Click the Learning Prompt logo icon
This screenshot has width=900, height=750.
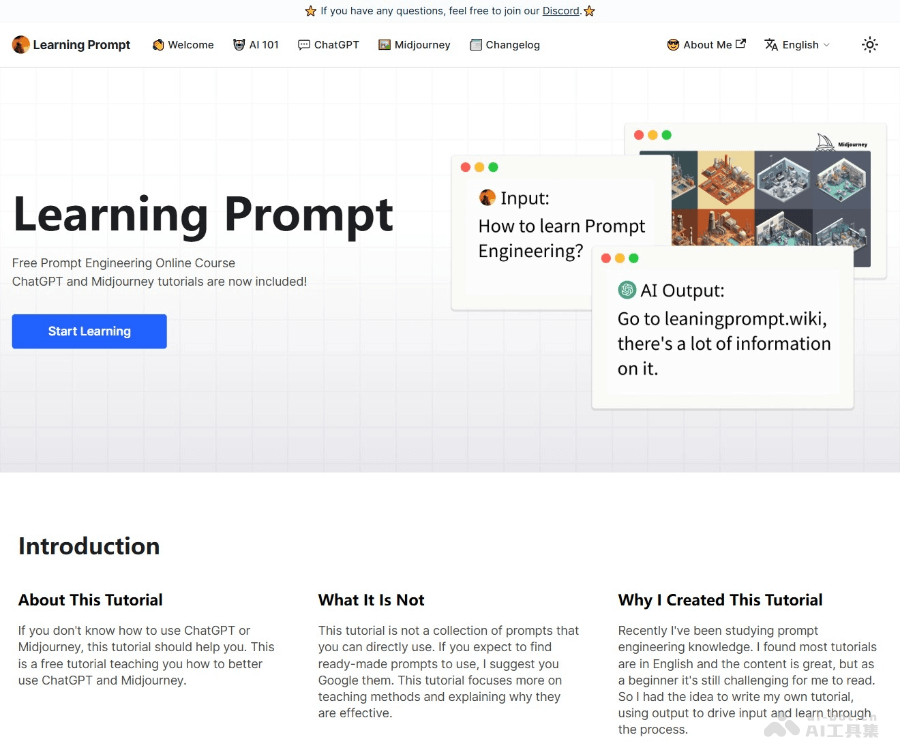click(x=20, y=44)
